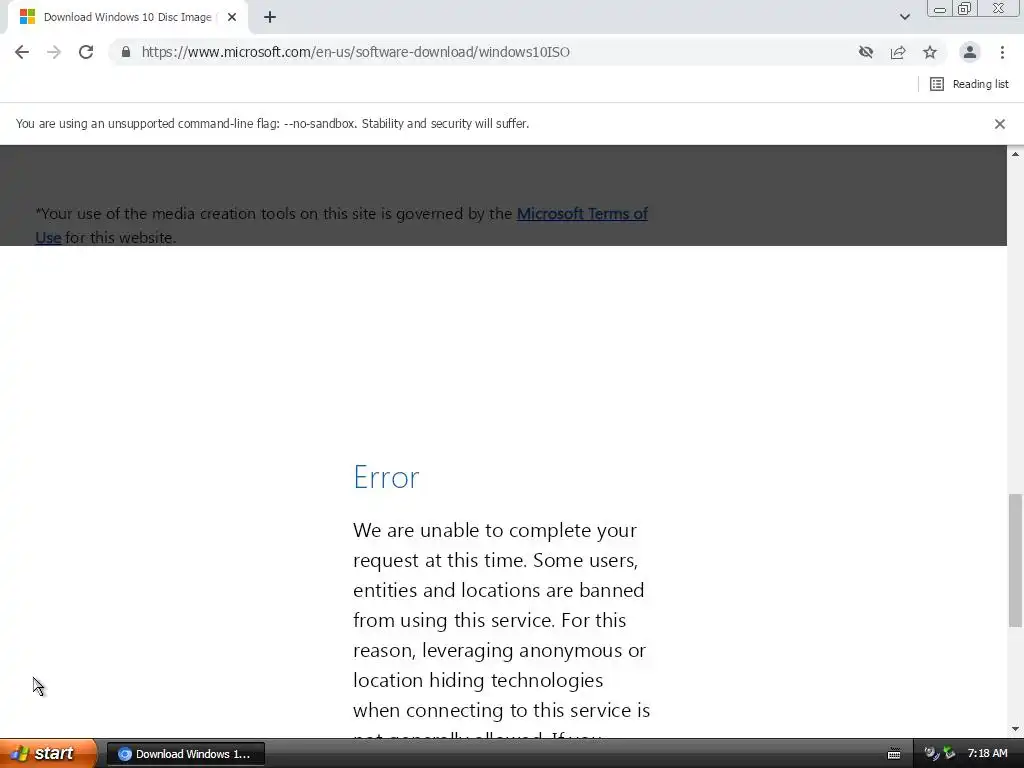Activate the Download Windows taskbar button

185,754
